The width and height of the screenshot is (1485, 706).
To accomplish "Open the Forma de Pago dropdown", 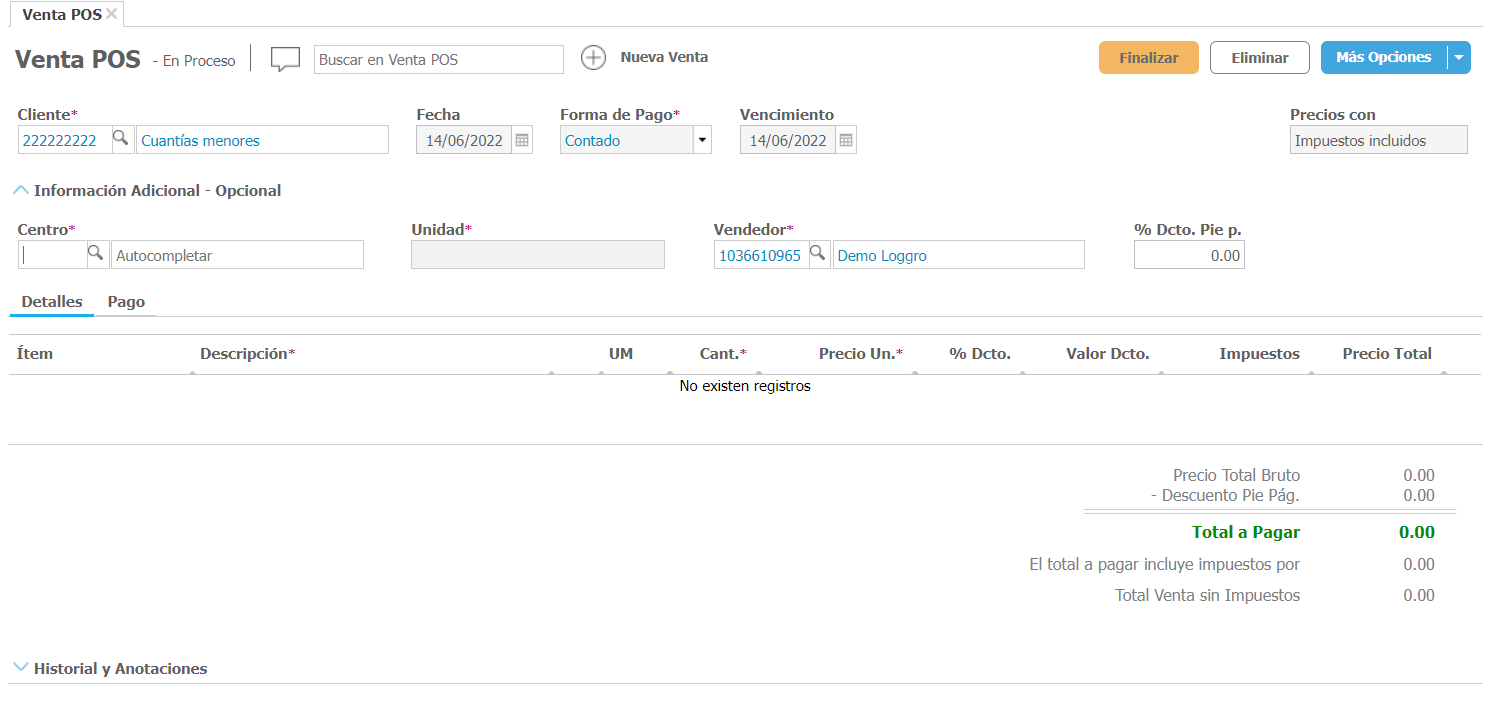I will tap(702, 140).
